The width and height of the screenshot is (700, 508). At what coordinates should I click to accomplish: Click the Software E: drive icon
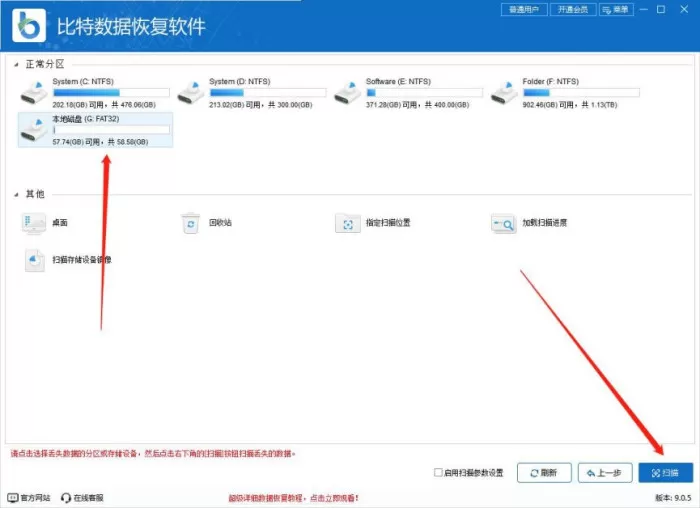[x=347, y=93]
